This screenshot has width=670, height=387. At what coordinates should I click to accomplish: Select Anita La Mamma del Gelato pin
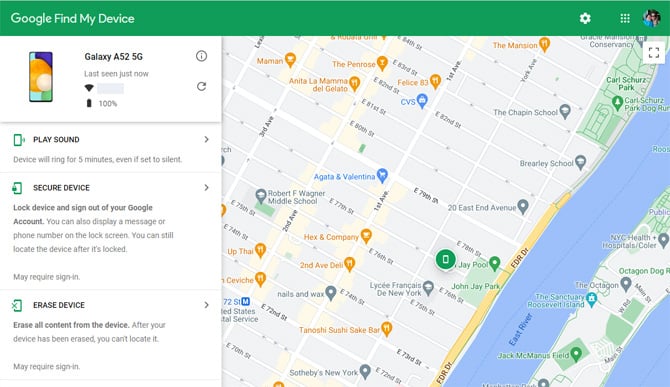[354, 84]
